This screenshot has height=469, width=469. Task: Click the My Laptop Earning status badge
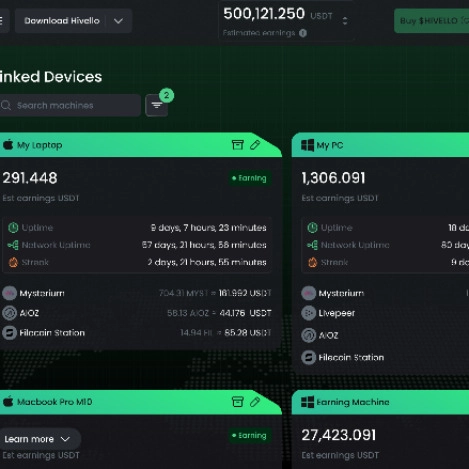coord(250,178)
